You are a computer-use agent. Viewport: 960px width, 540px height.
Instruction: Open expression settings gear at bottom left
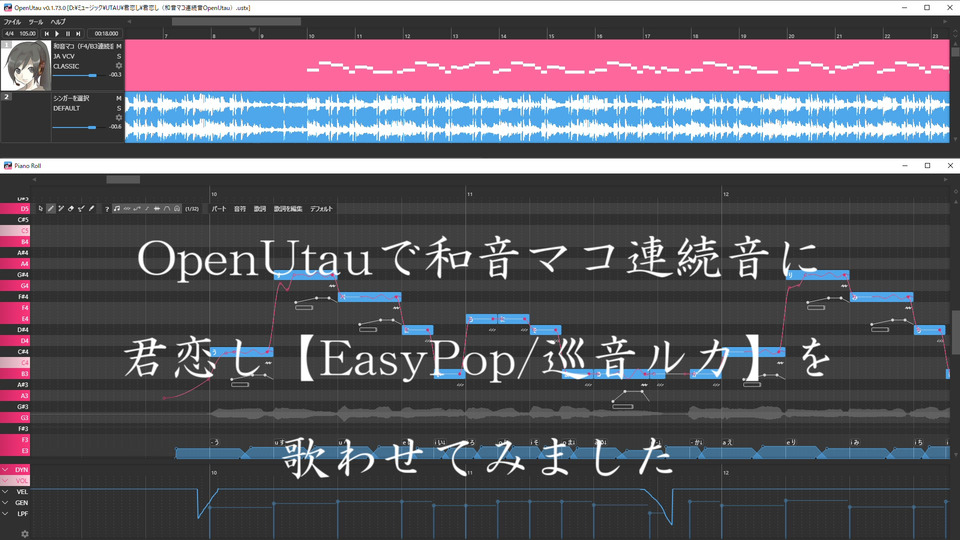pos(24,534)
